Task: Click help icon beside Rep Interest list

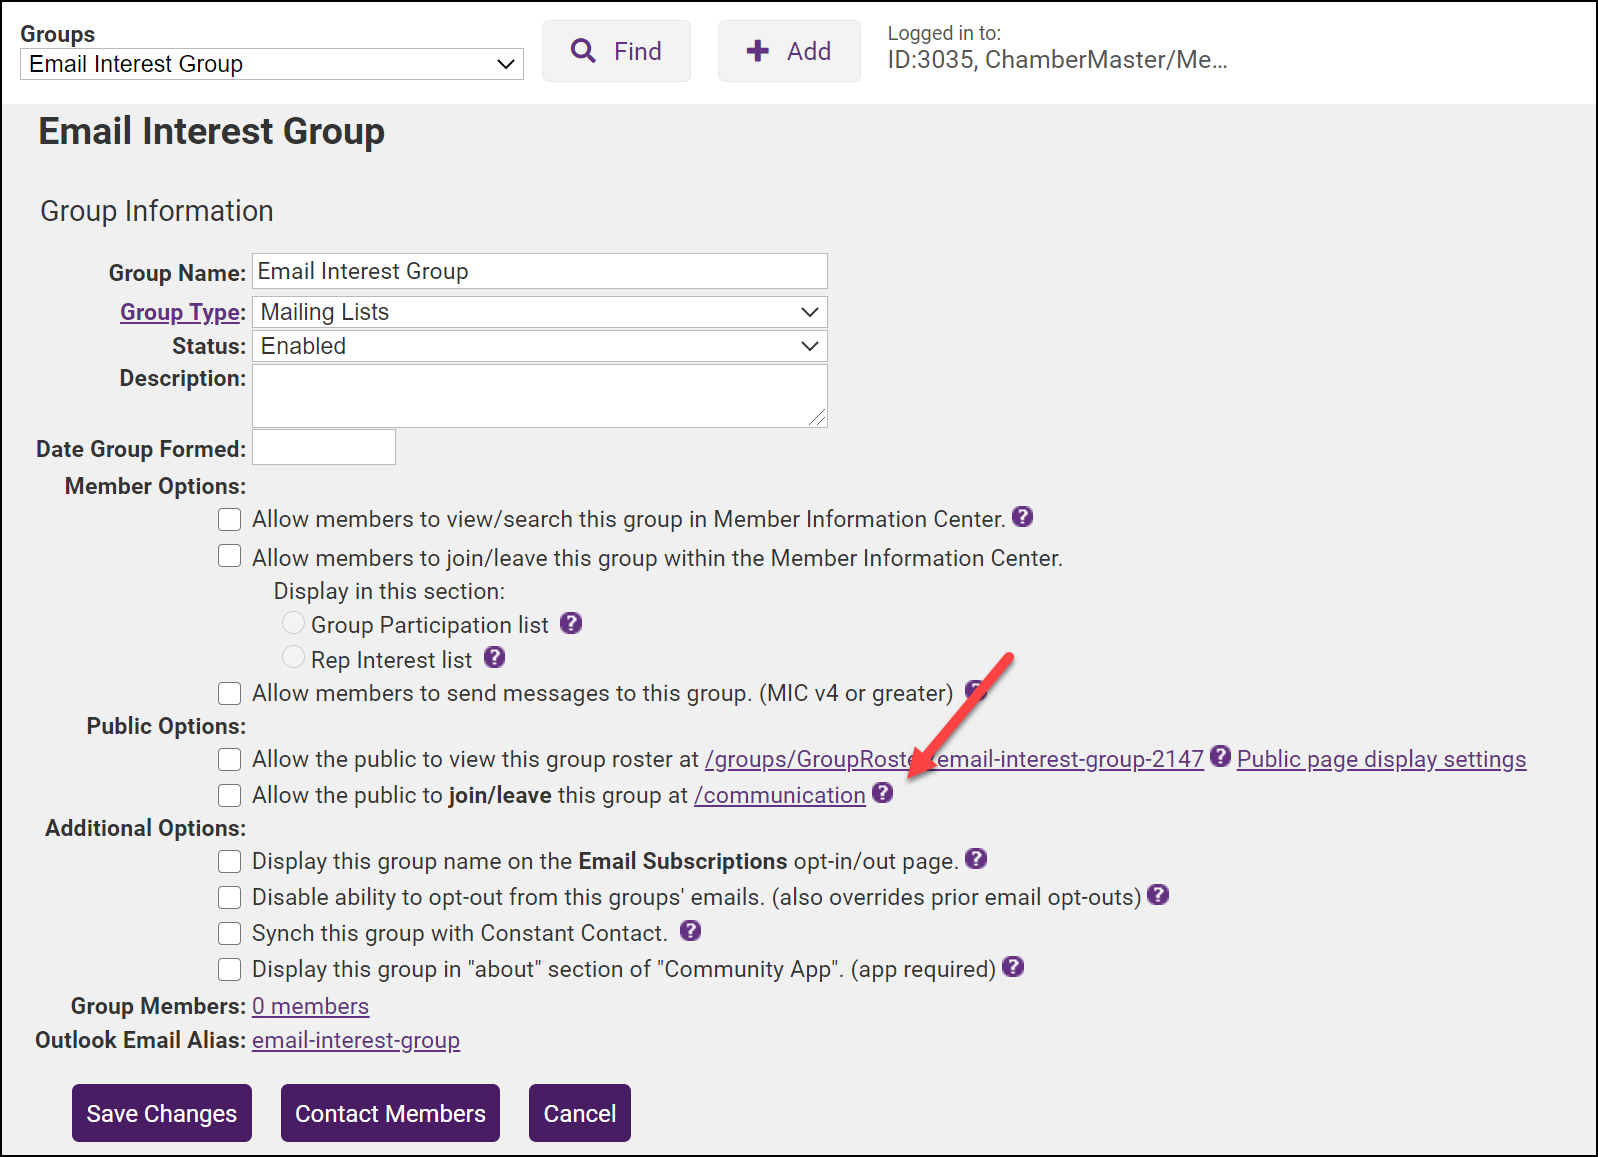Action: click(494, 657)
